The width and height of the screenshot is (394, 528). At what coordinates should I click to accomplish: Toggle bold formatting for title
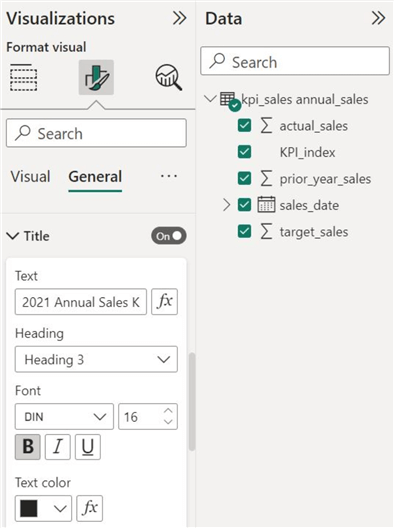[x=28, y=447]
